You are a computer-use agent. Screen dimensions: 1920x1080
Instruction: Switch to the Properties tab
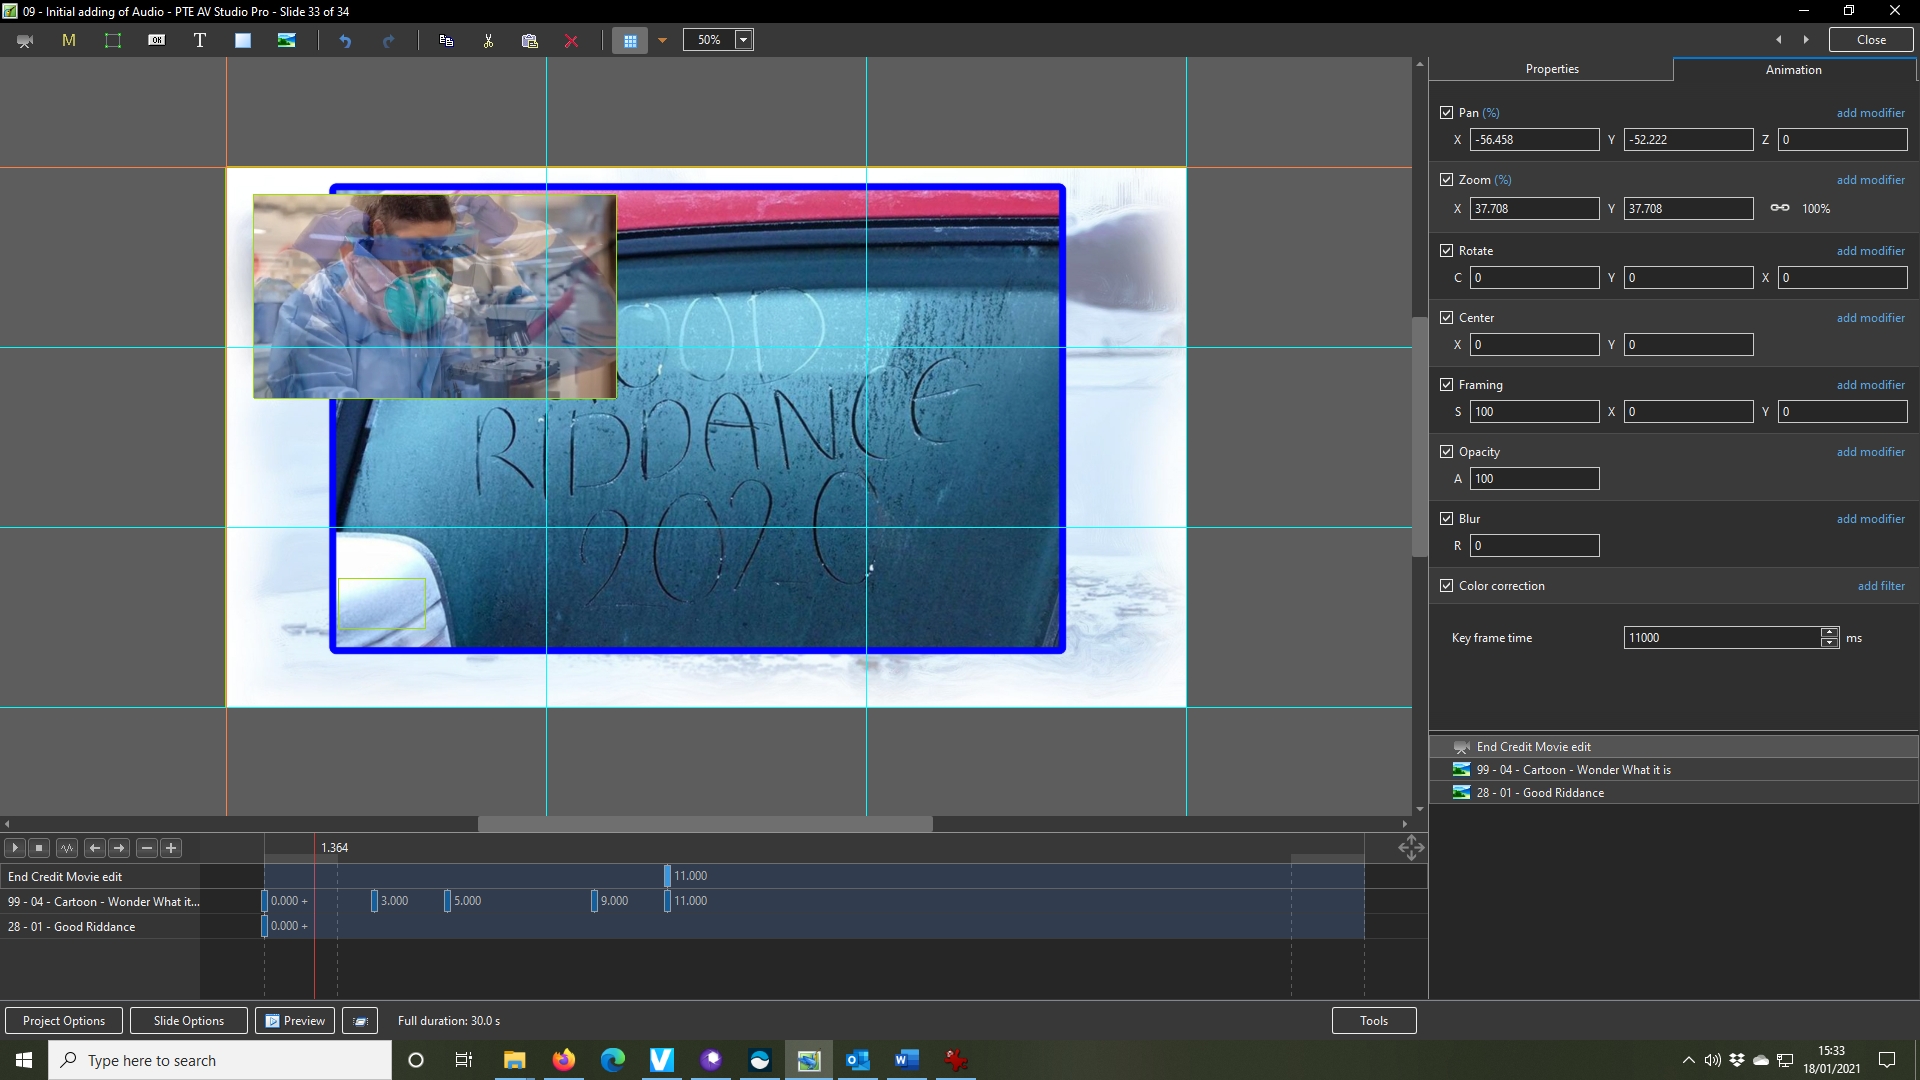(1552, 69)
